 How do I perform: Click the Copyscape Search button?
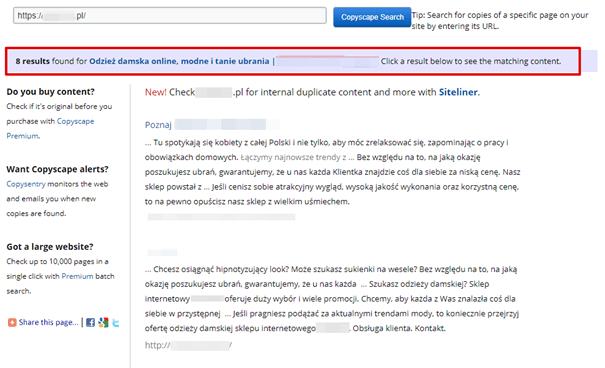click(372, 17)
